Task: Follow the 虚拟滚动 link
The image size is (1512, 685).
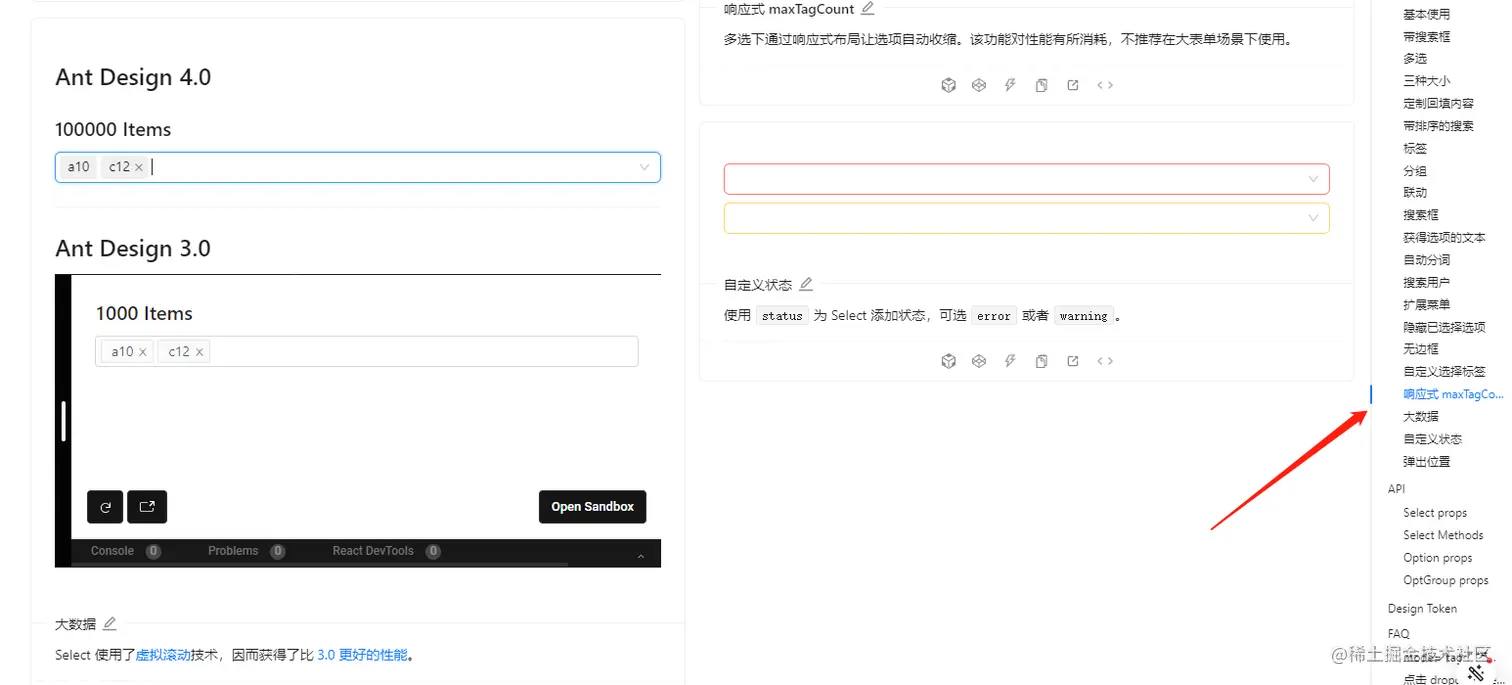Action: 163,655
